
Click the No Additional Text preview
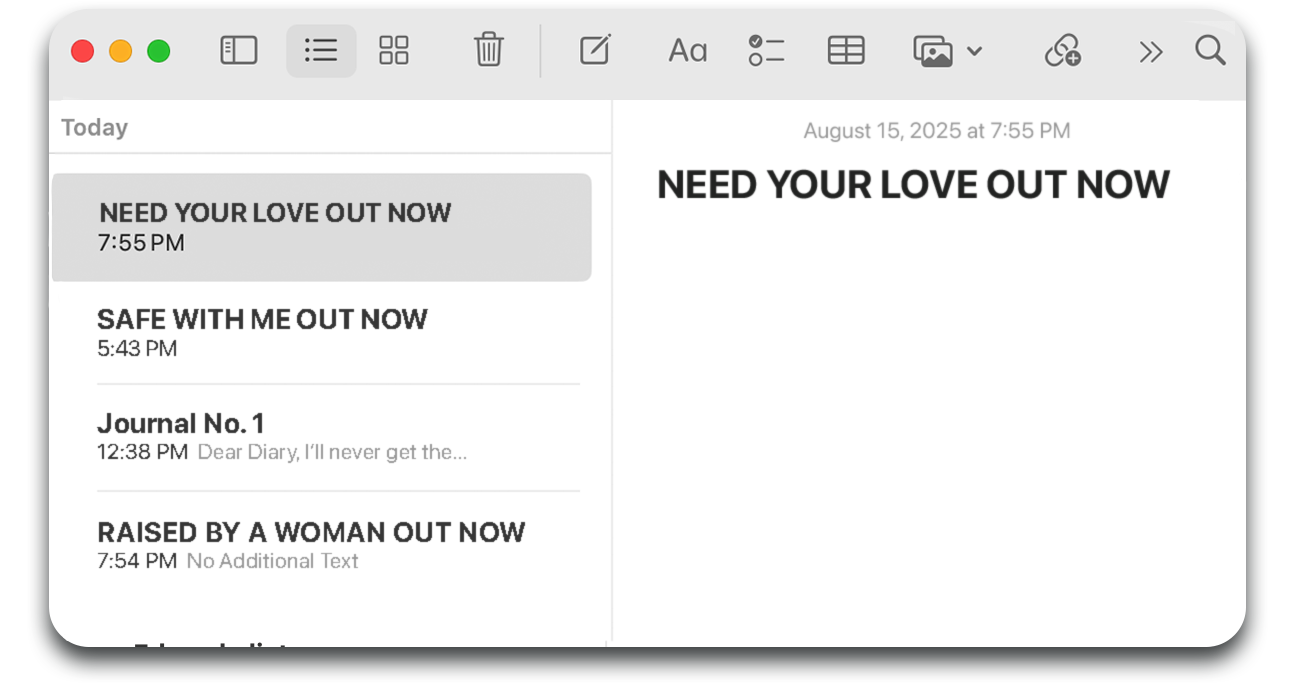point(272,561)
